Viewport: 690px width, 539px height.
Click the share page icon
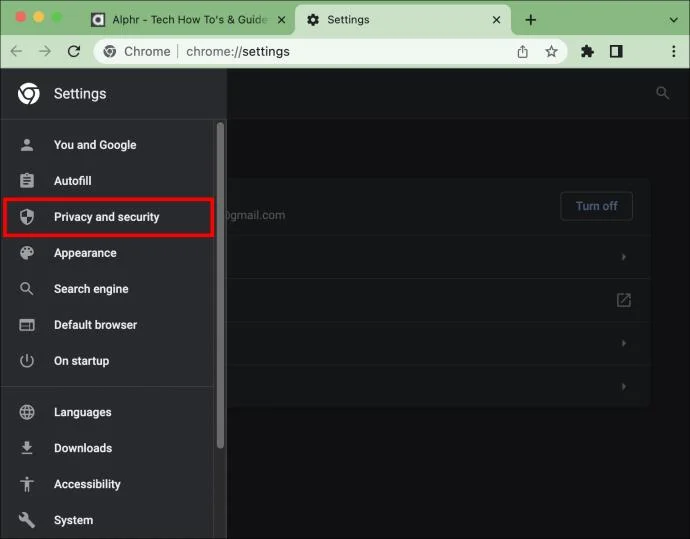tap(522, 51)
